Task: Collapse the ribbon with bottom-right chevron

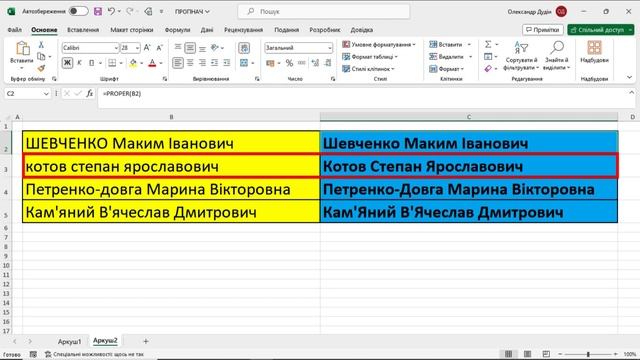Action: [629, 77]
